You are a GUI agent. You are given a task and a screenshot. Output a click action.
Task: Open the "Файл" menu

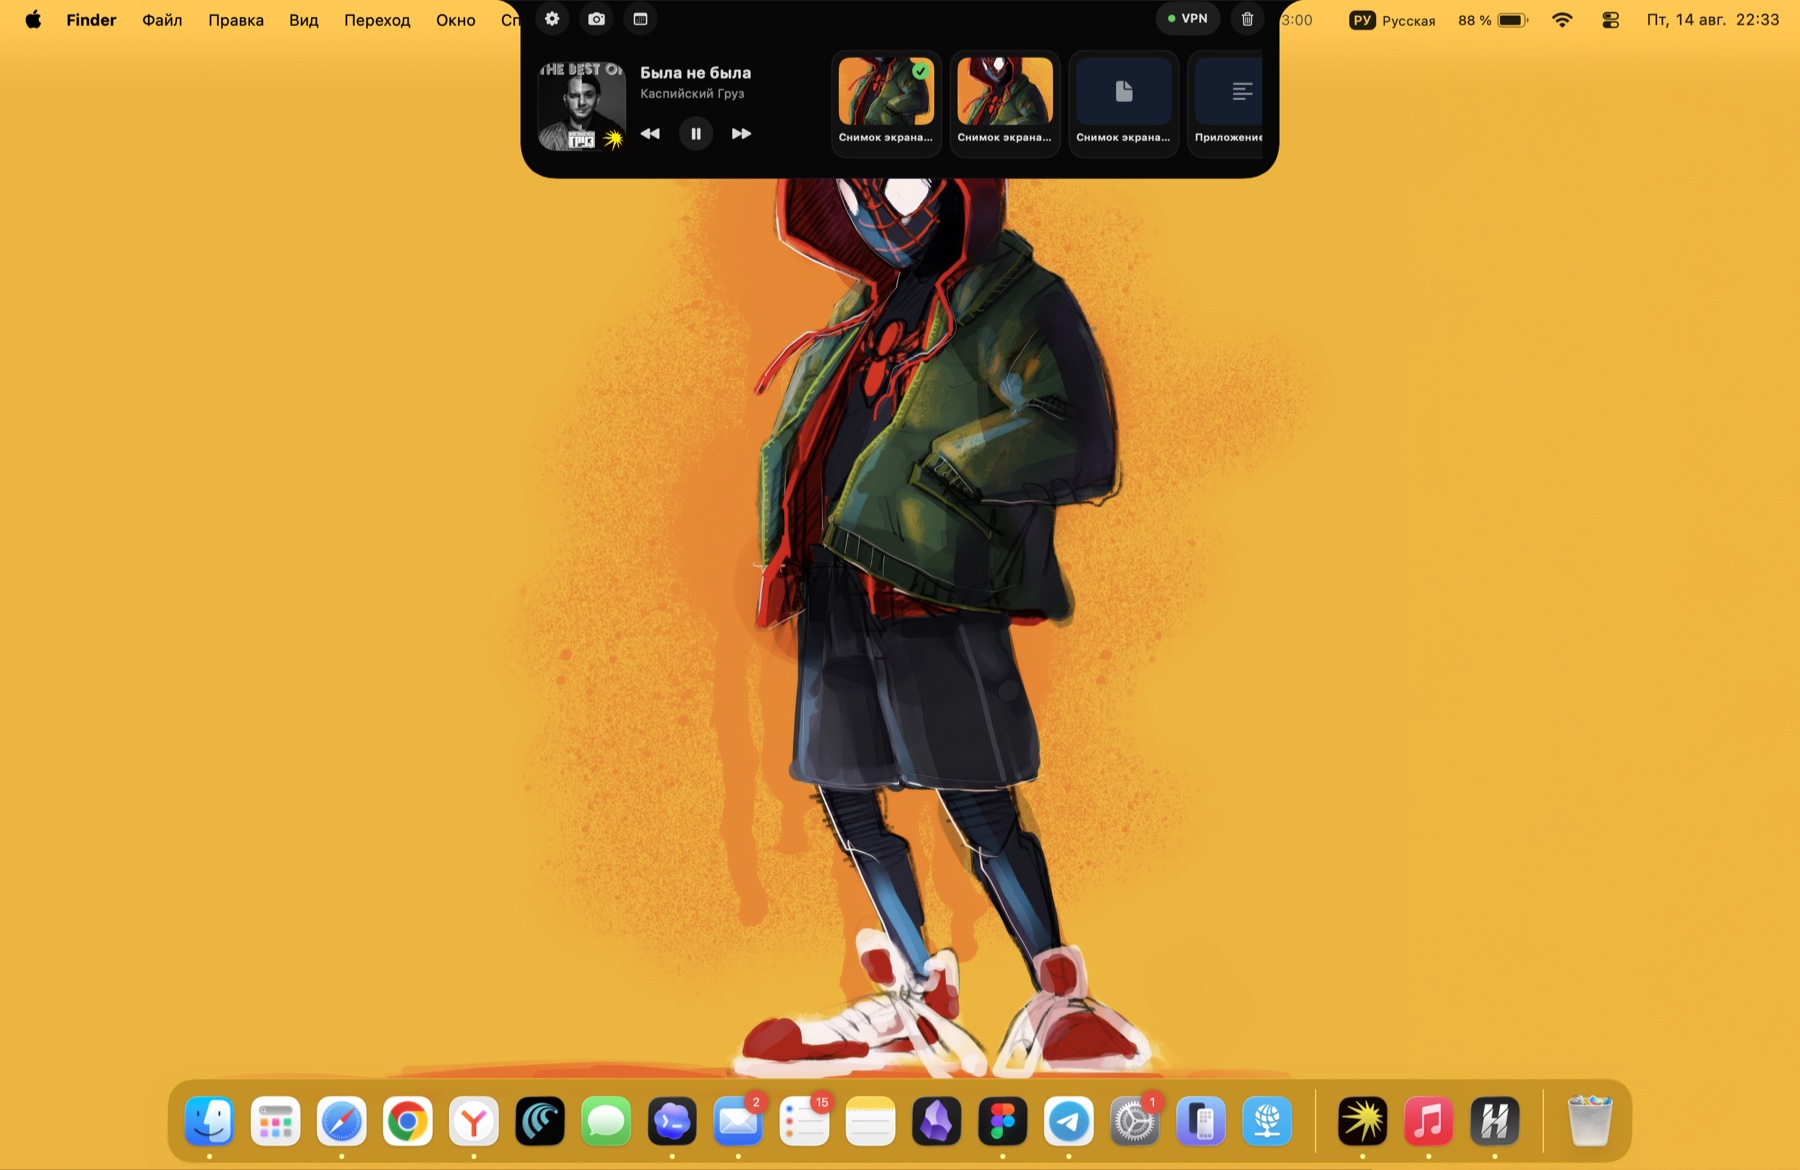[162, 20]
